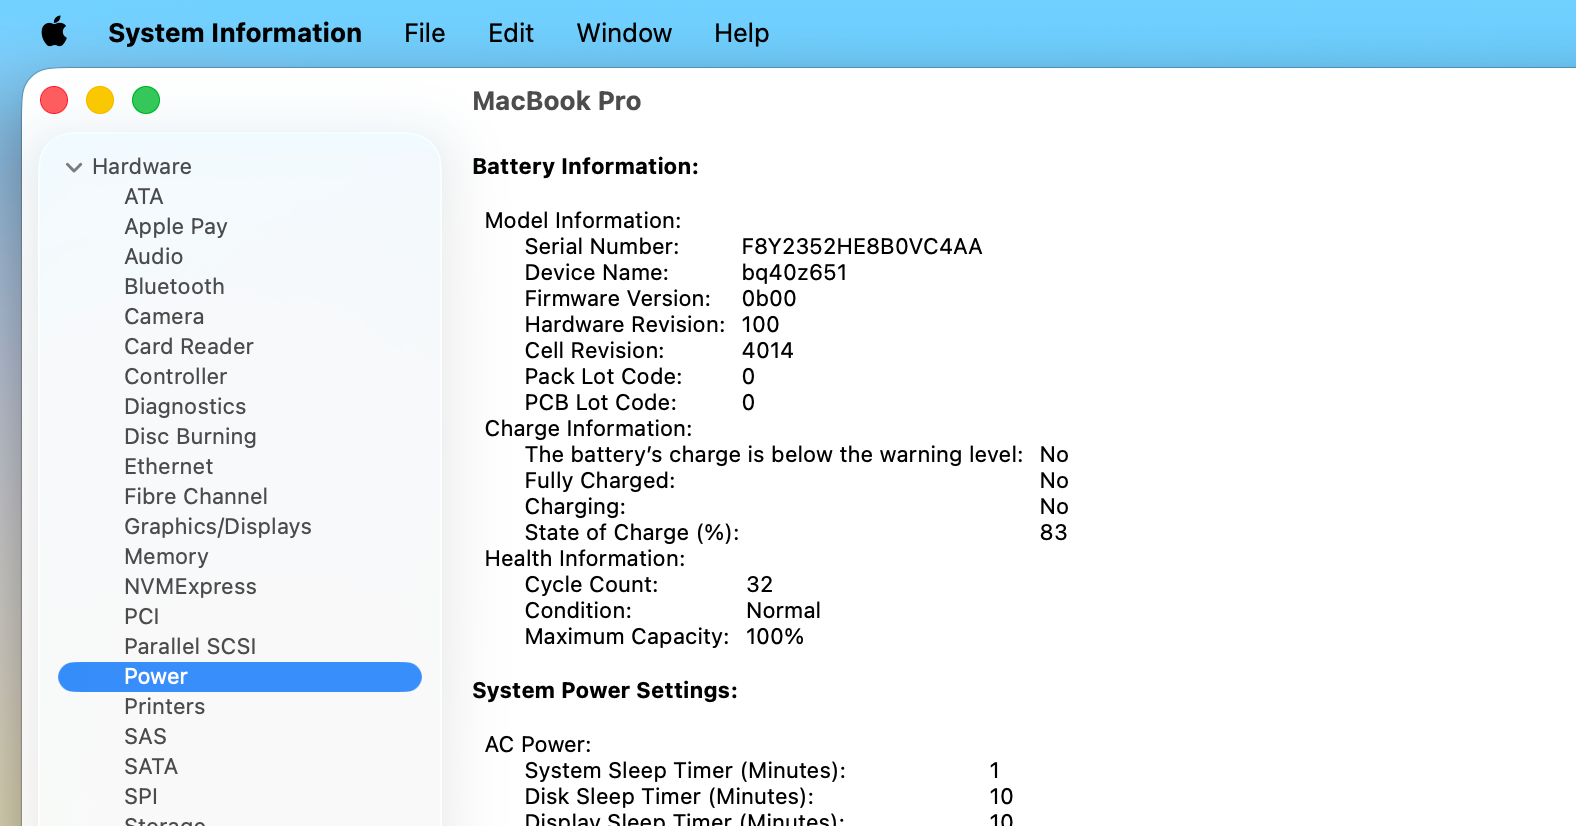Click the System Information app menu
1576x826 pixels.
(x=235, y=33)
